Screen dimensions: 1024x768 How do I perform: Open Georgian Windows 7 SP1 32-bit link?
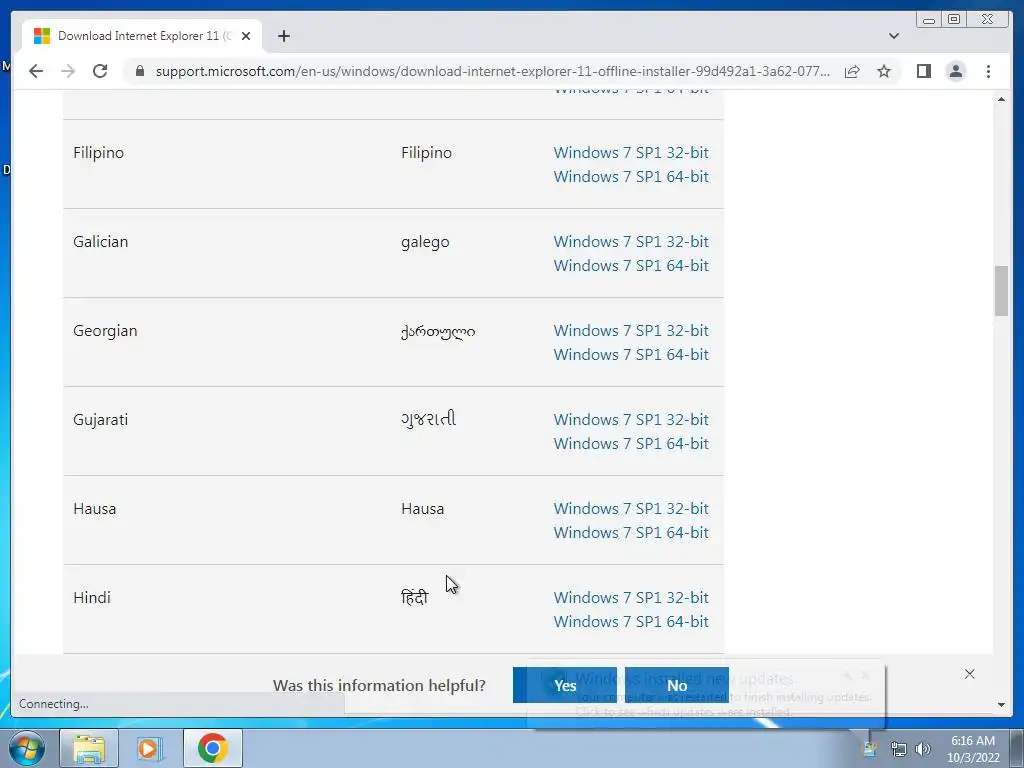[631, 330]
